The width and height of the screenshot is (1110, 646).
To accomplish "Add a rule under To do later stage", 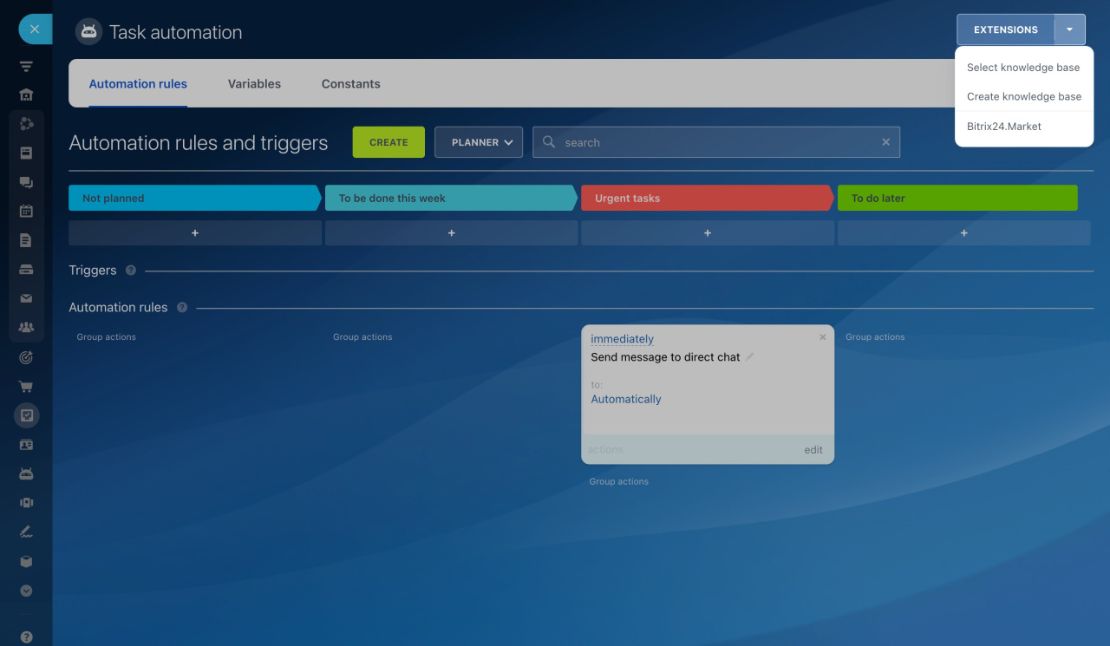I will (964, 233).
